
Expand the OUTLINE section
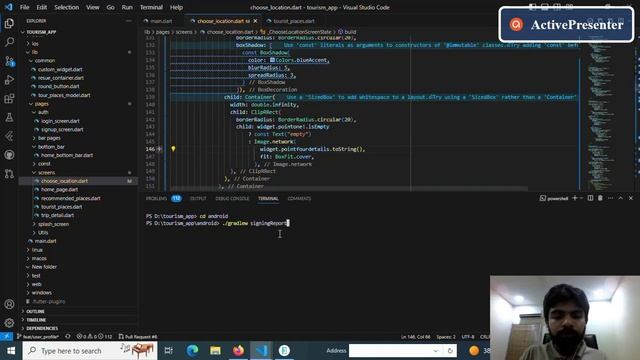pos(36,311)
